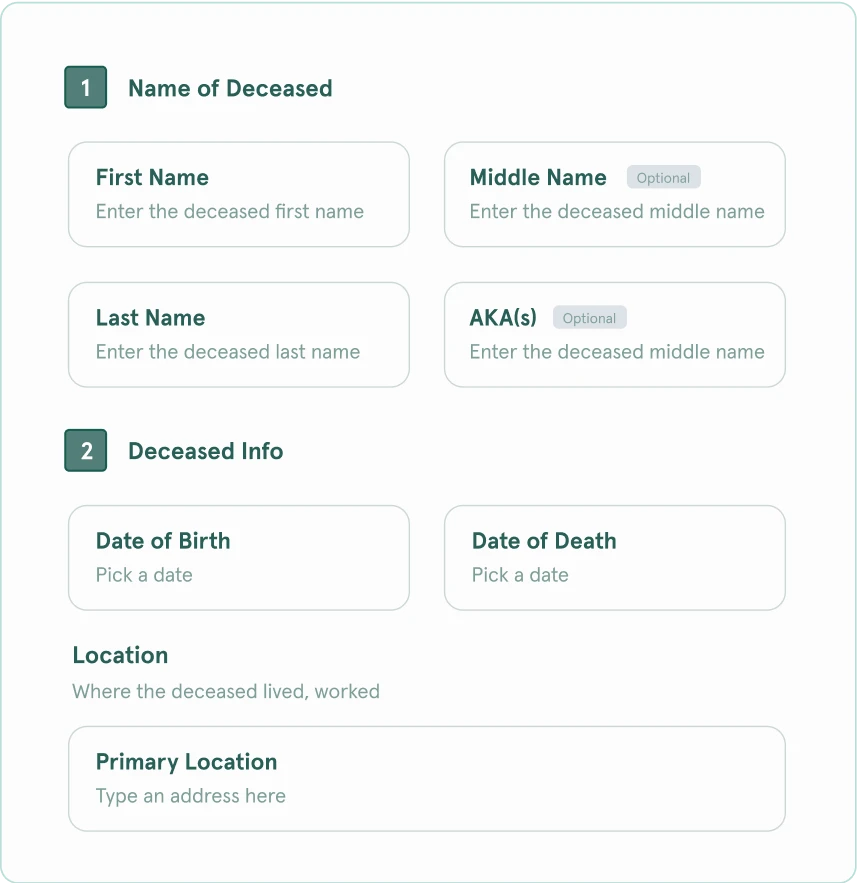Image resolution: width=857 pixels, height=883 pixels.
Task: Click the Location heading
Action: 120,655
